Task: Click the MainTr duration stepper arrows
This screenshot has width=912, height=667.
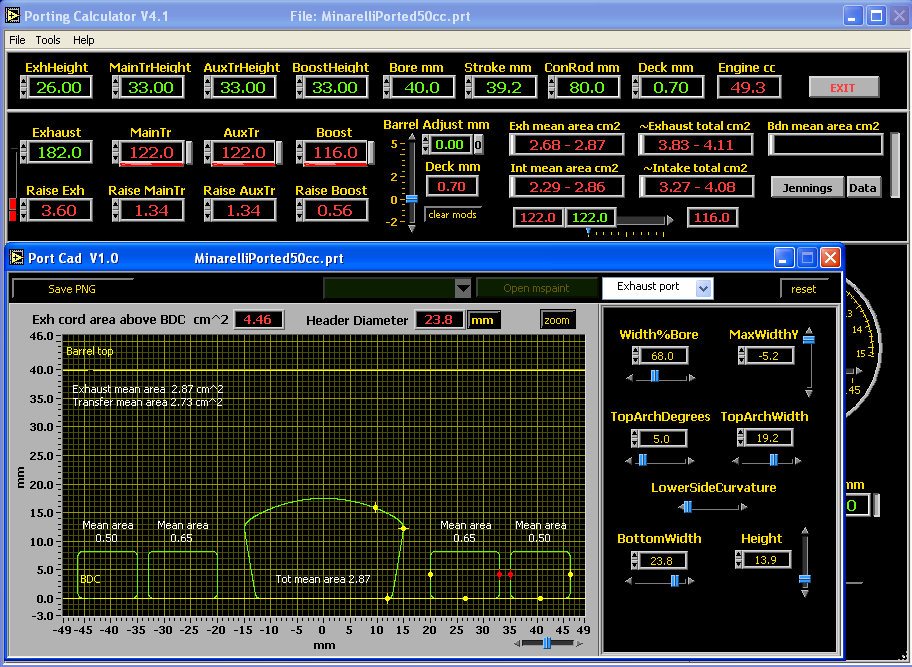Action: point(116,152)
